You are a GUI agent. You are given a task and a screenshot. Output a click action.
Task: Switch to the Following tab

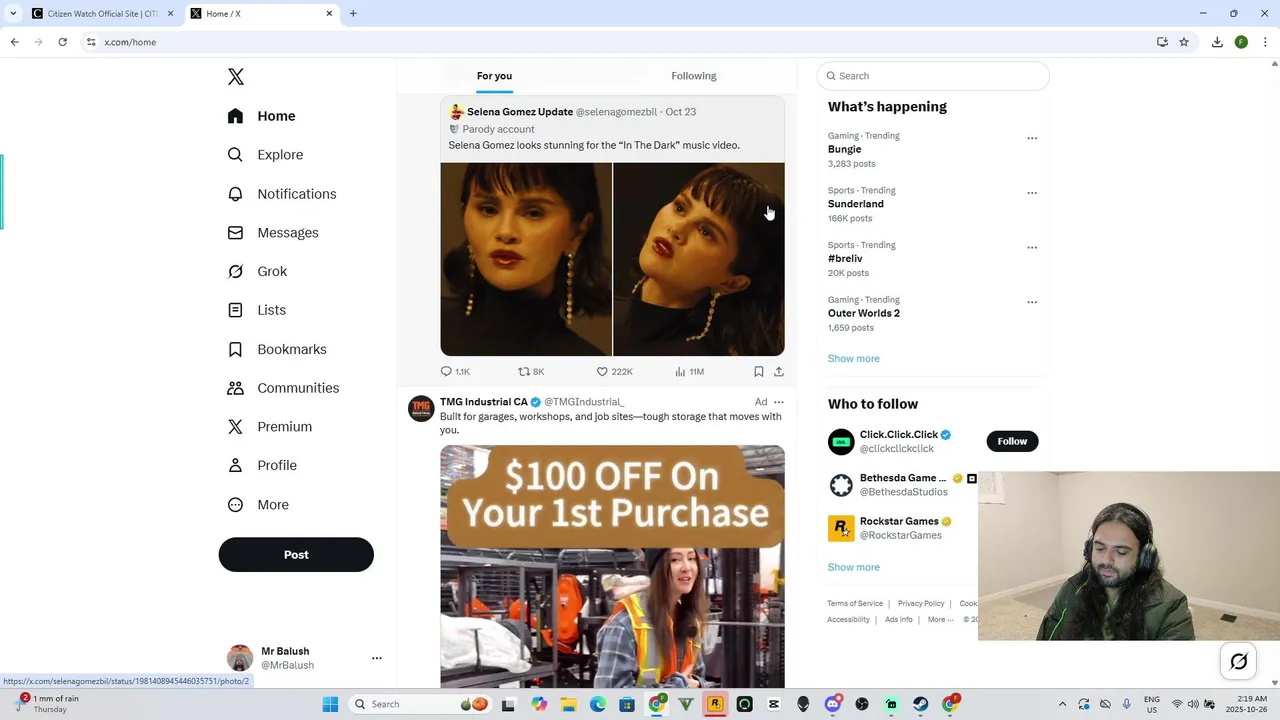click(x=694, y=76)
